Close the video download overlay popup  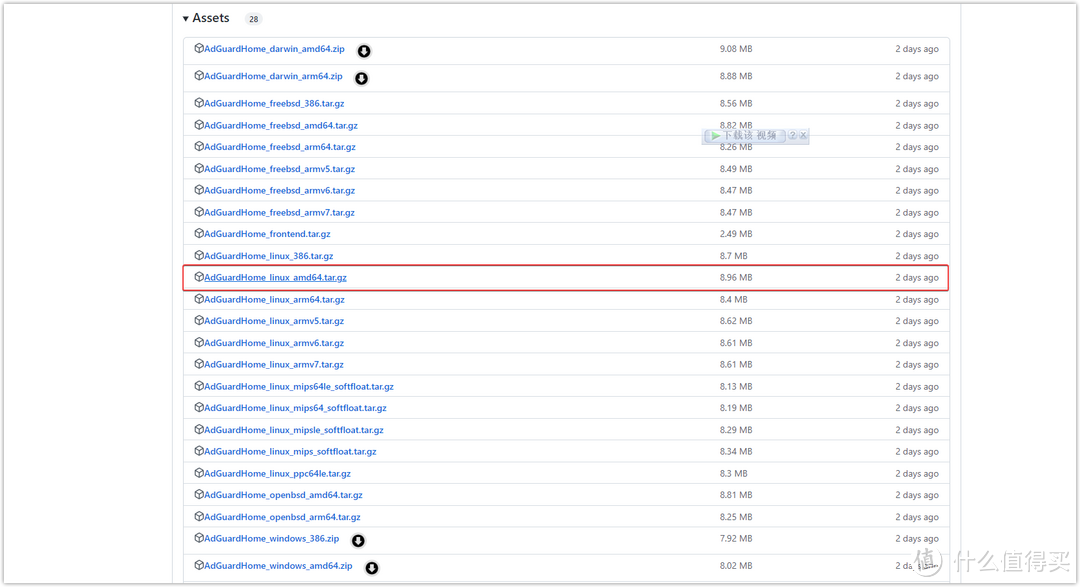tap(803, 135)
